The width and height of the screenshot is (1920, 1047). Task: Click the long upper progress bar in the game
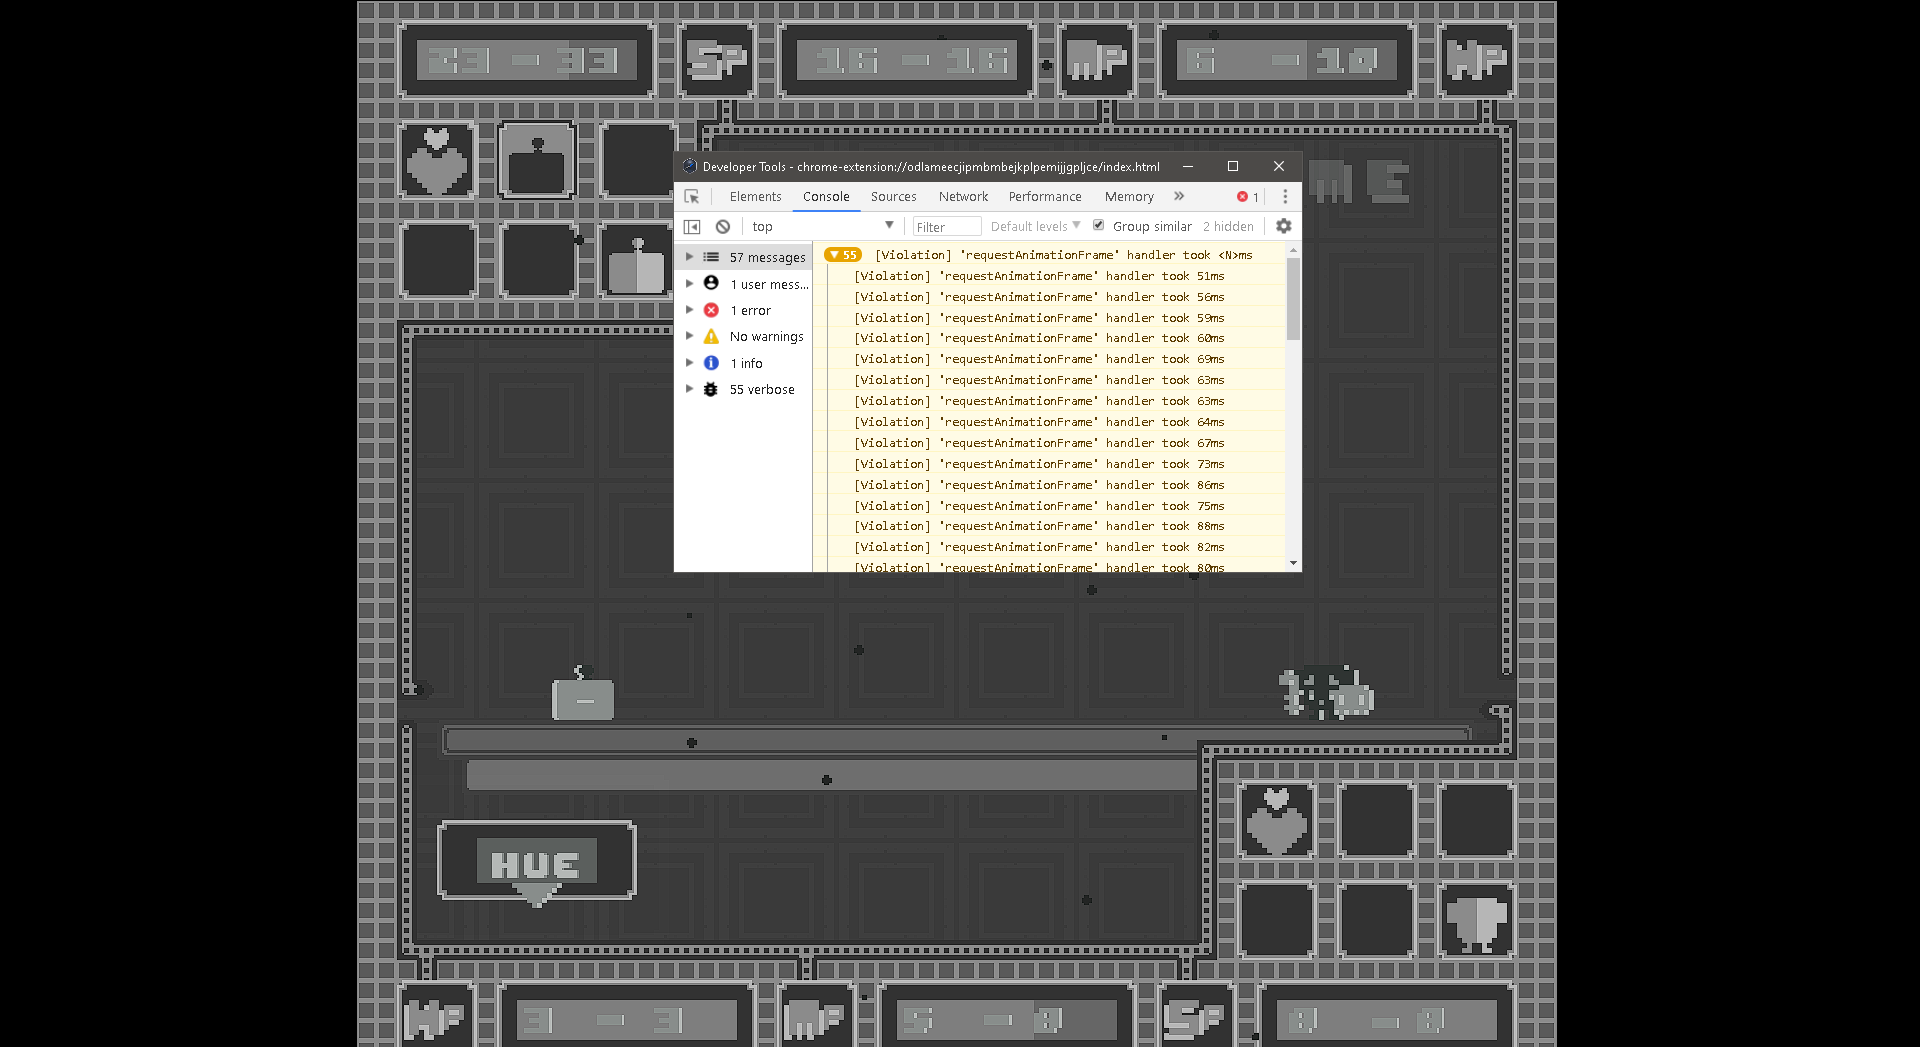[x=957, y=741]
